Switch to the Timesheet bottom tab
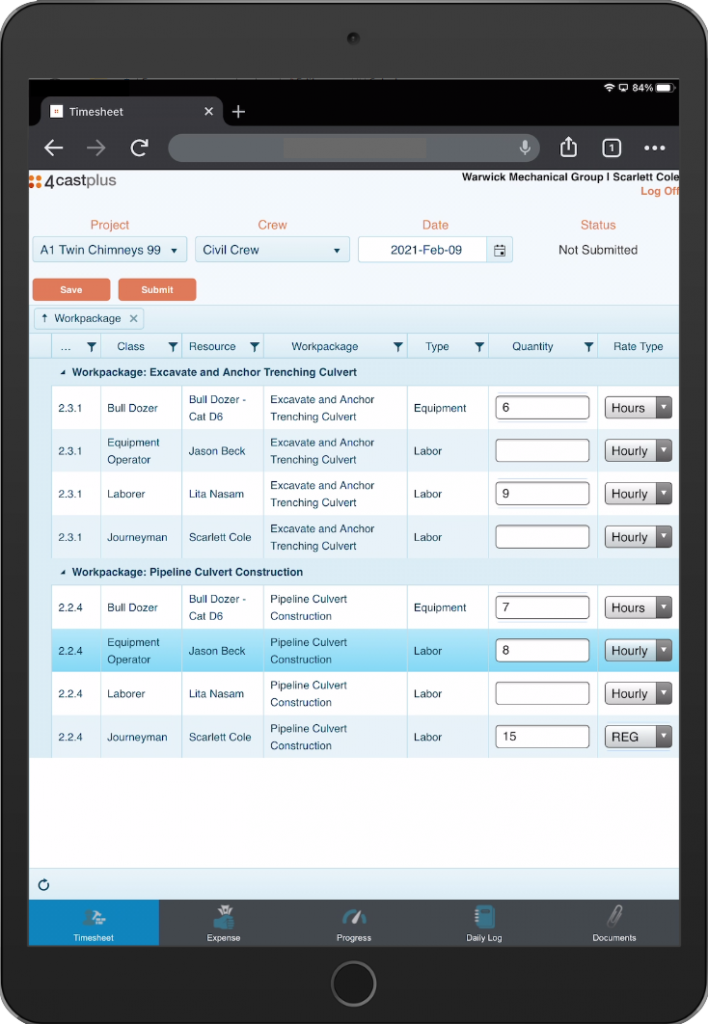This screenshot has height=1024, width=708. coord(93,923)
